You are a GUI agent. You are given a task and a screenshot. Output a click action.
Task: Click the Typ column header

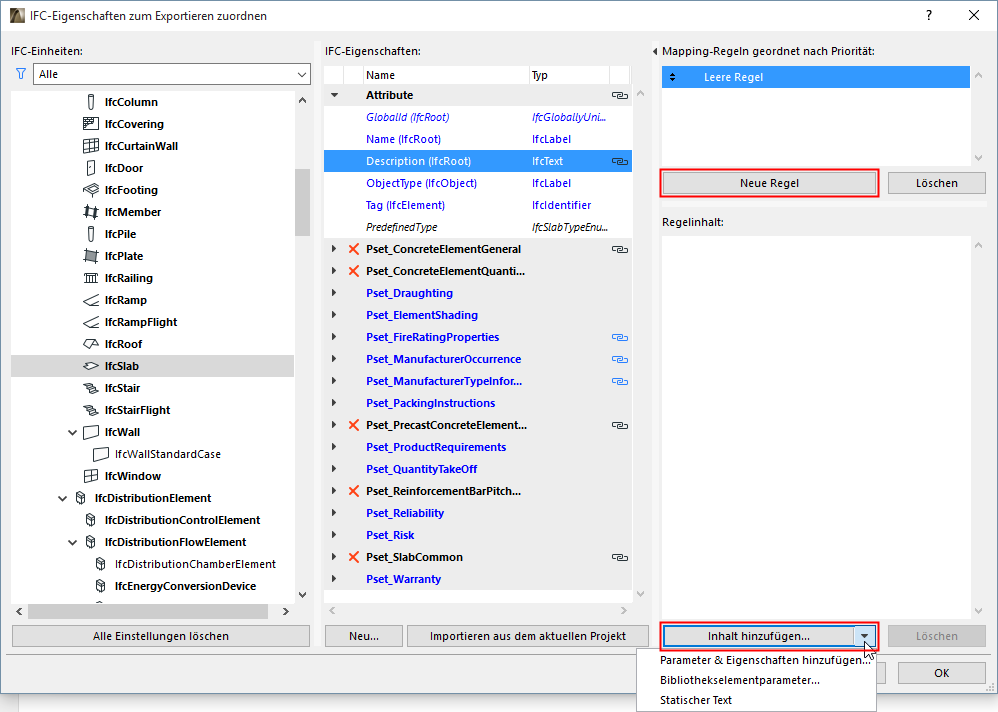click(569, 75)
